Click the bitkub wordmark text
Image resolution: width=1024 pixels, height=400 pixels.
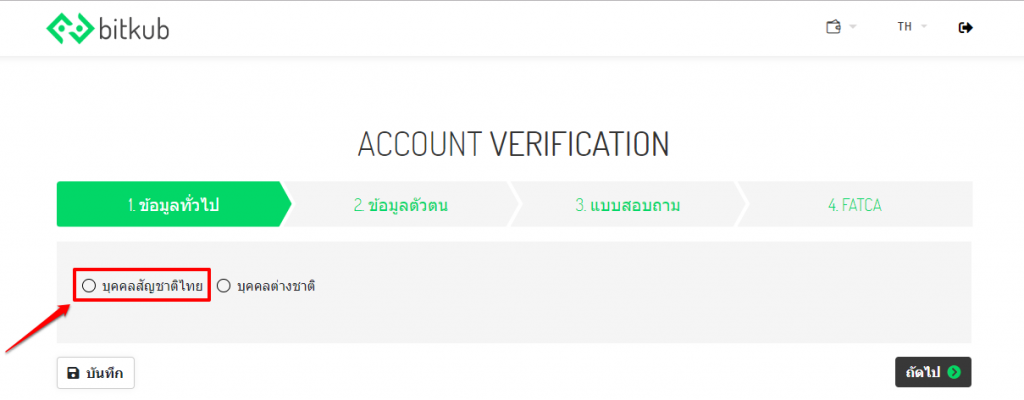pos(134,29)
